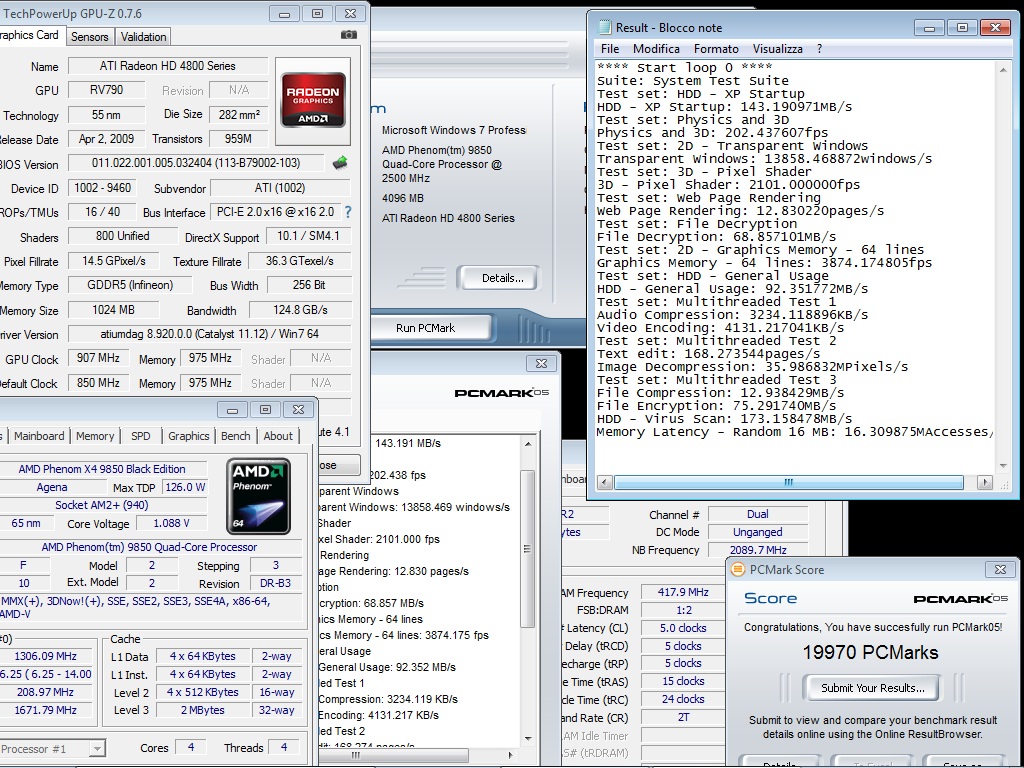The height and width of the screenshot is (768, 1024).
Task: Click Submit Your Results... button
Action: pyautogui.click(x=872, y=688)
